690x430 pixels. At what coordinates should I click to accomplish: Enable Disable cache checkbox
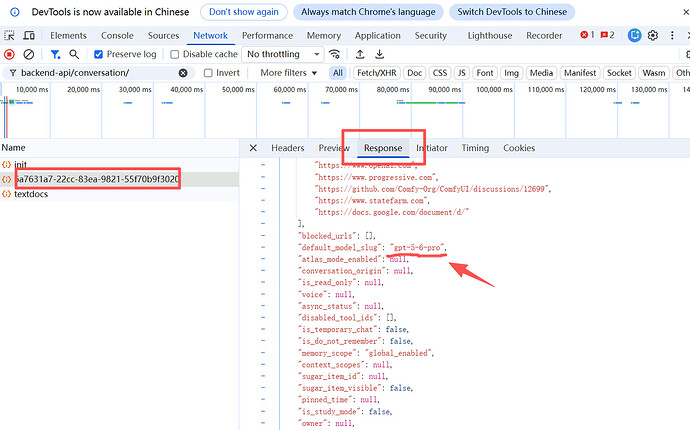(x=175, y=54)
